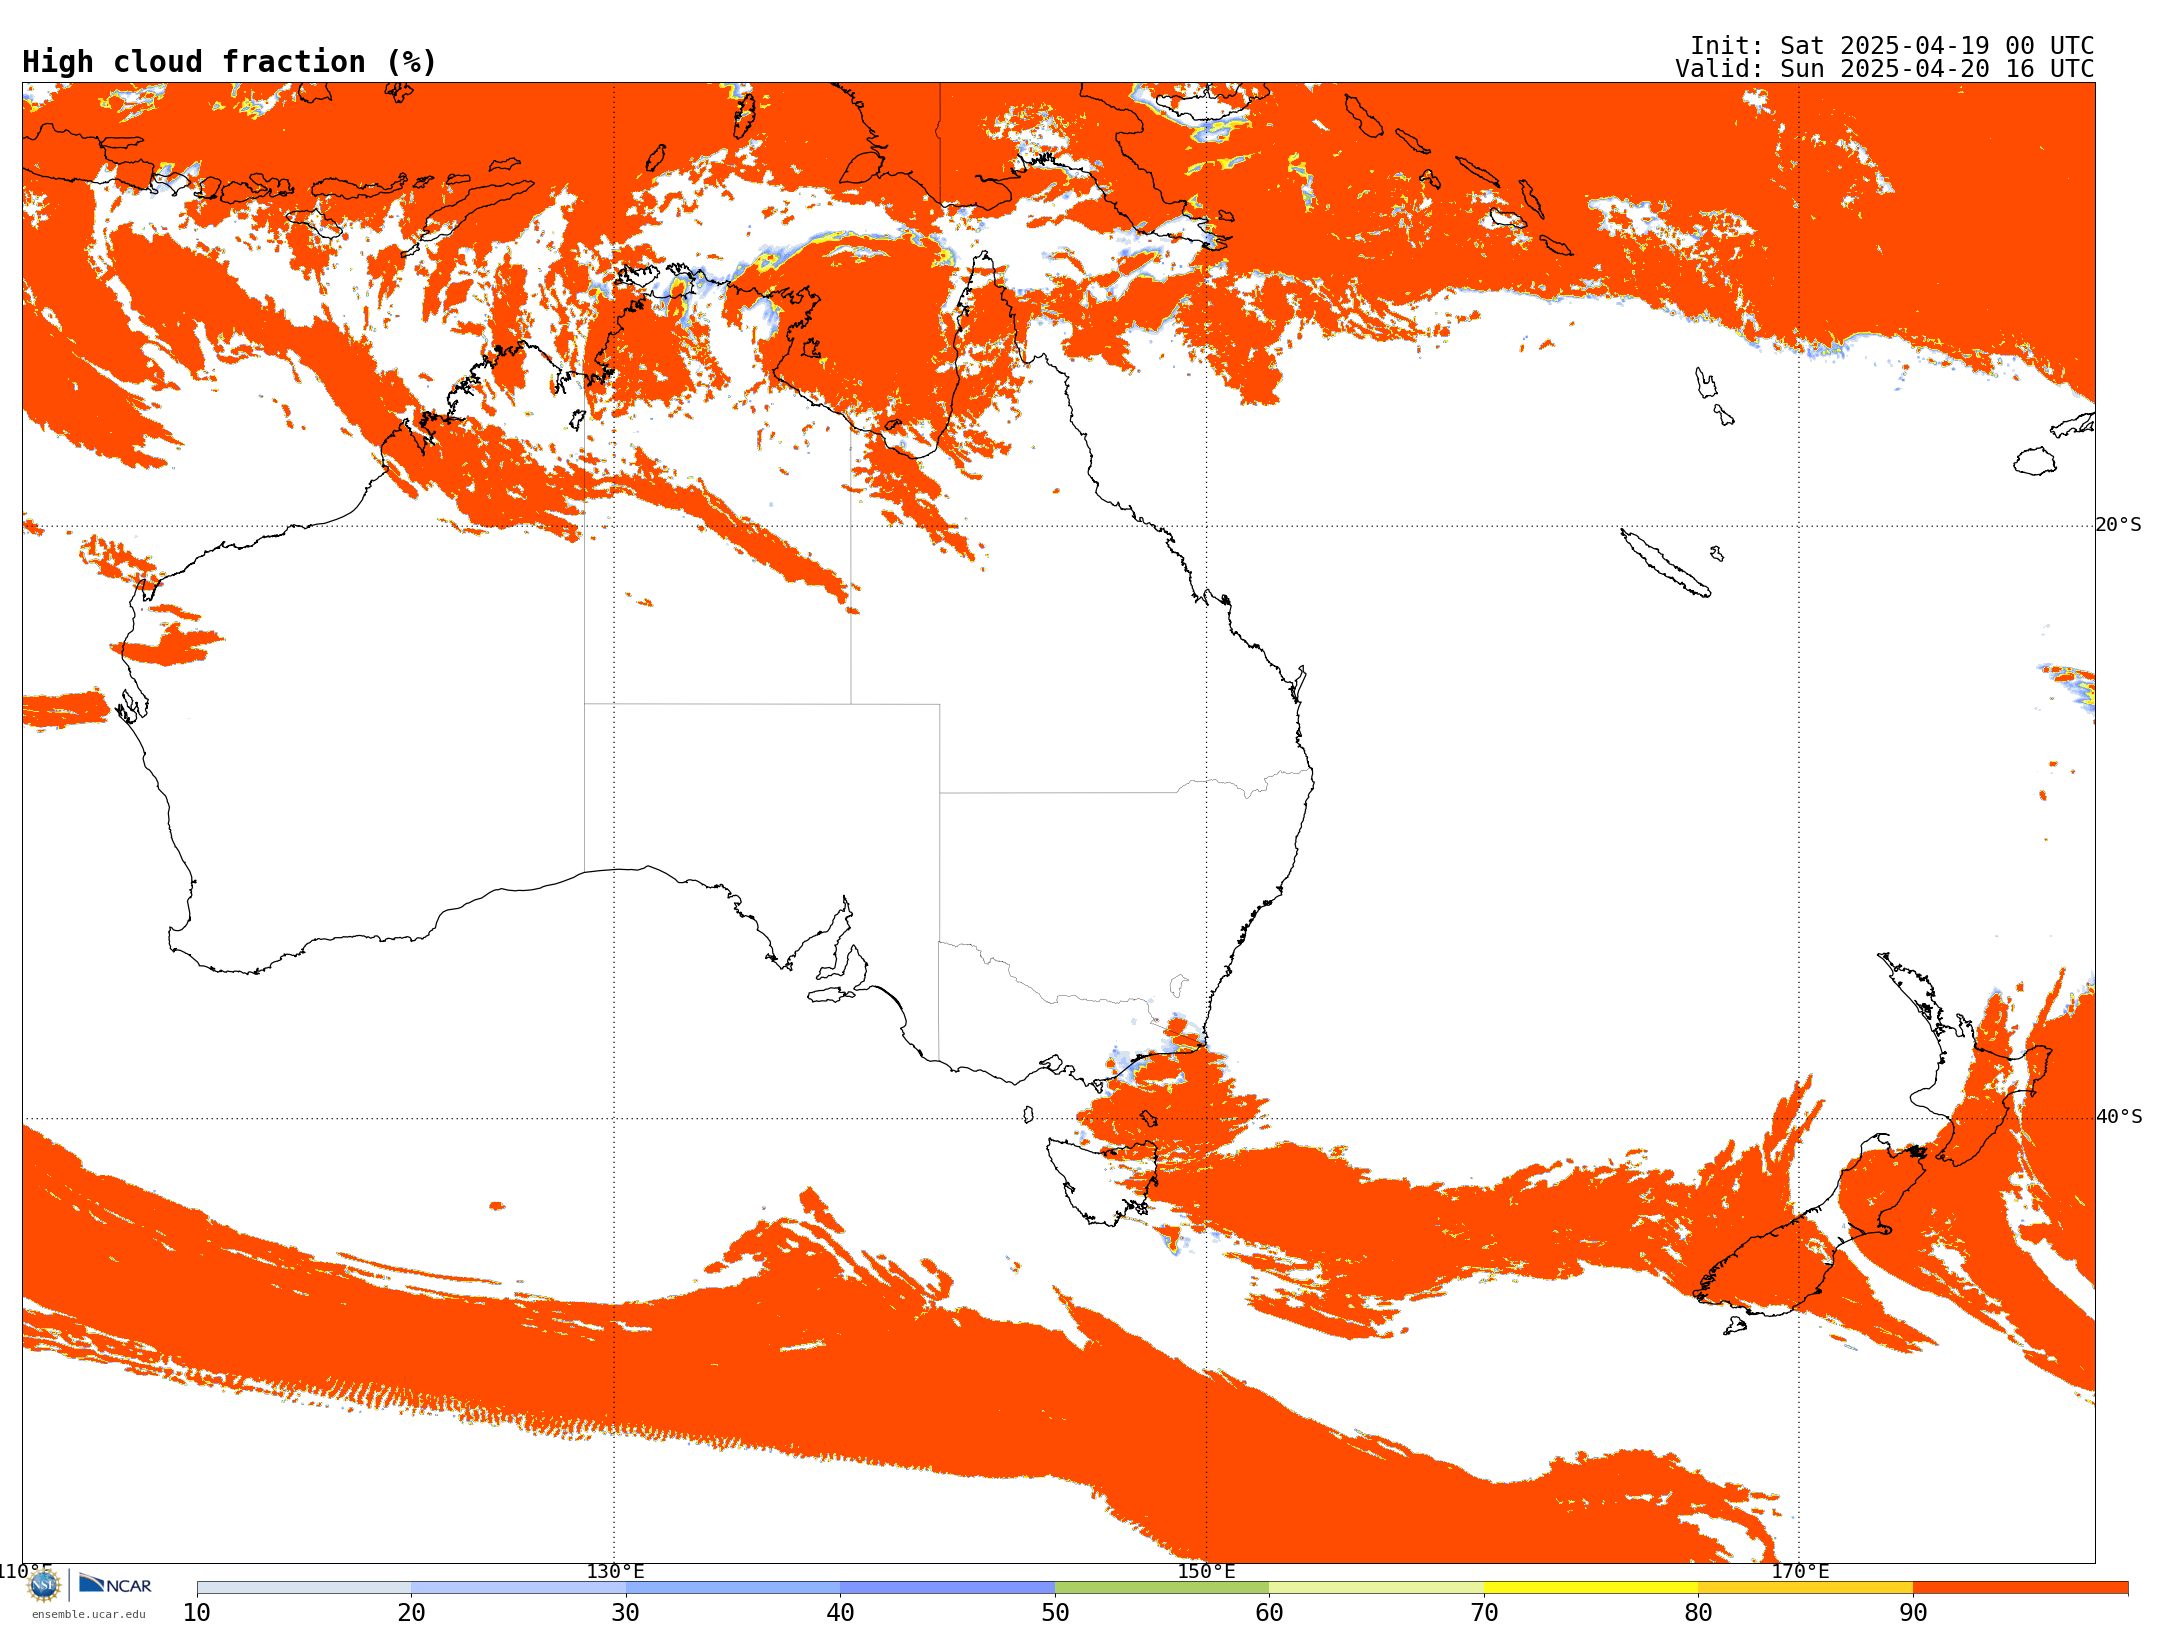Click the 130°E longitude label
Viewport: 2160px width, 1626px height.
click(615, 1572)
